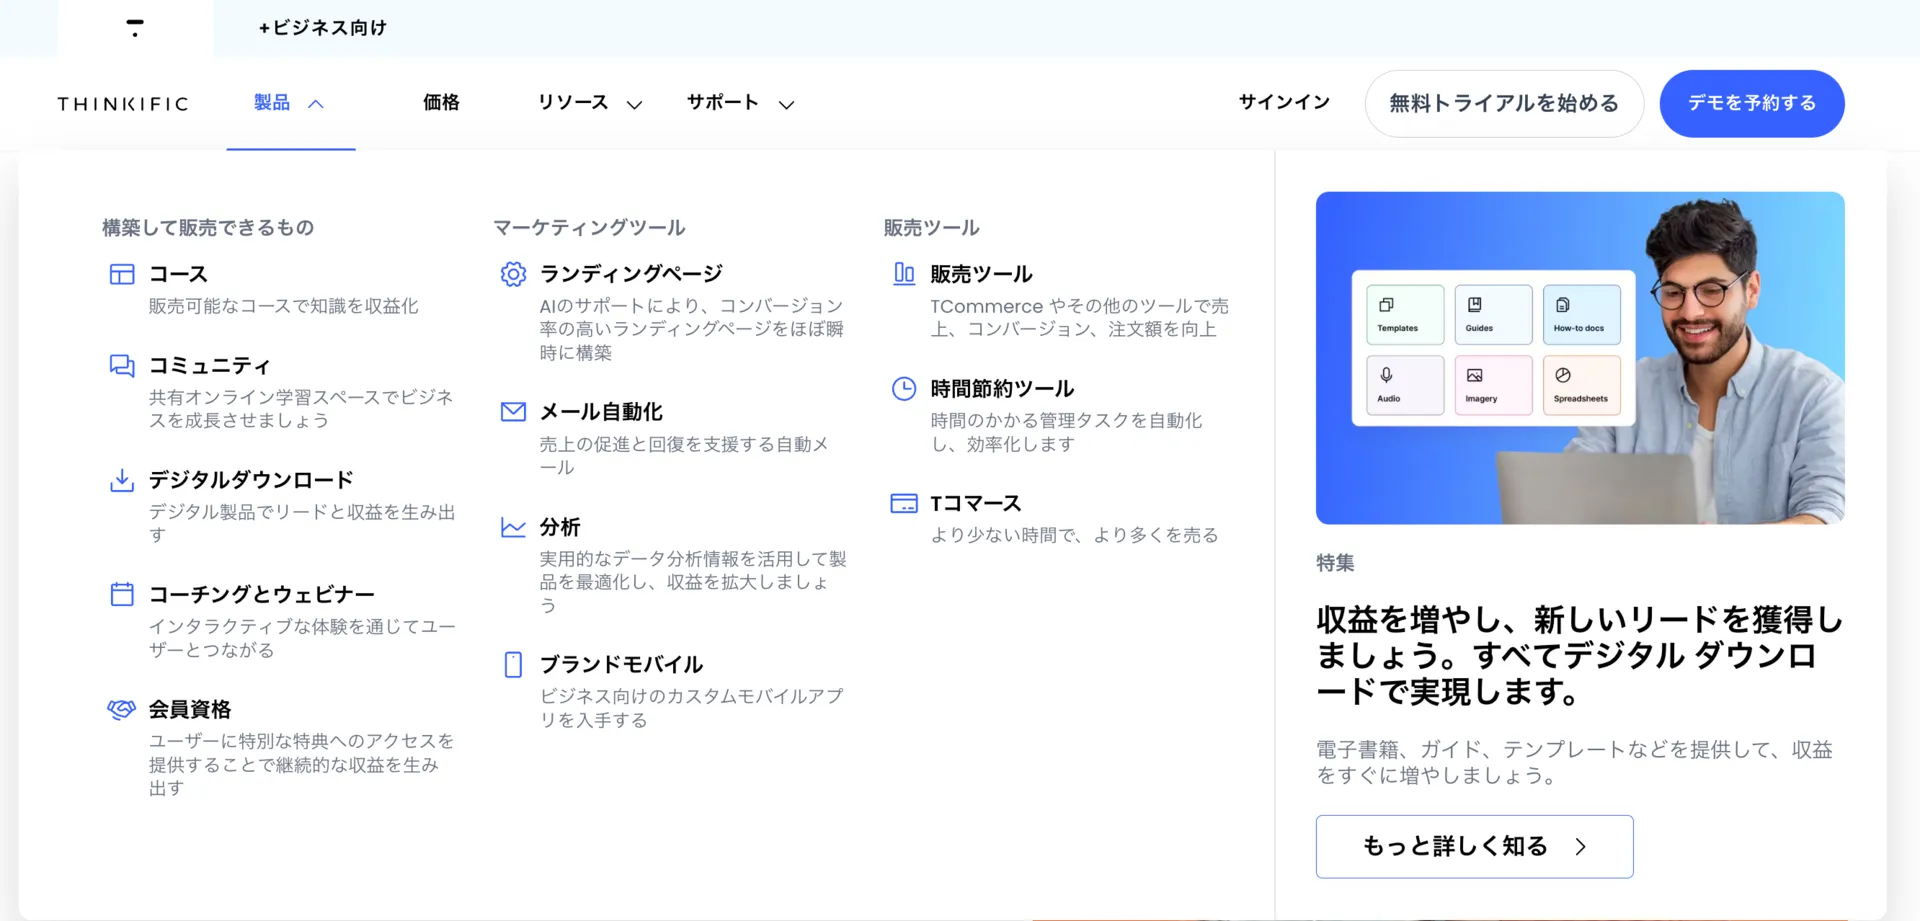
Task: Click the ランディングページ gear icon
Action: [513, 274]
